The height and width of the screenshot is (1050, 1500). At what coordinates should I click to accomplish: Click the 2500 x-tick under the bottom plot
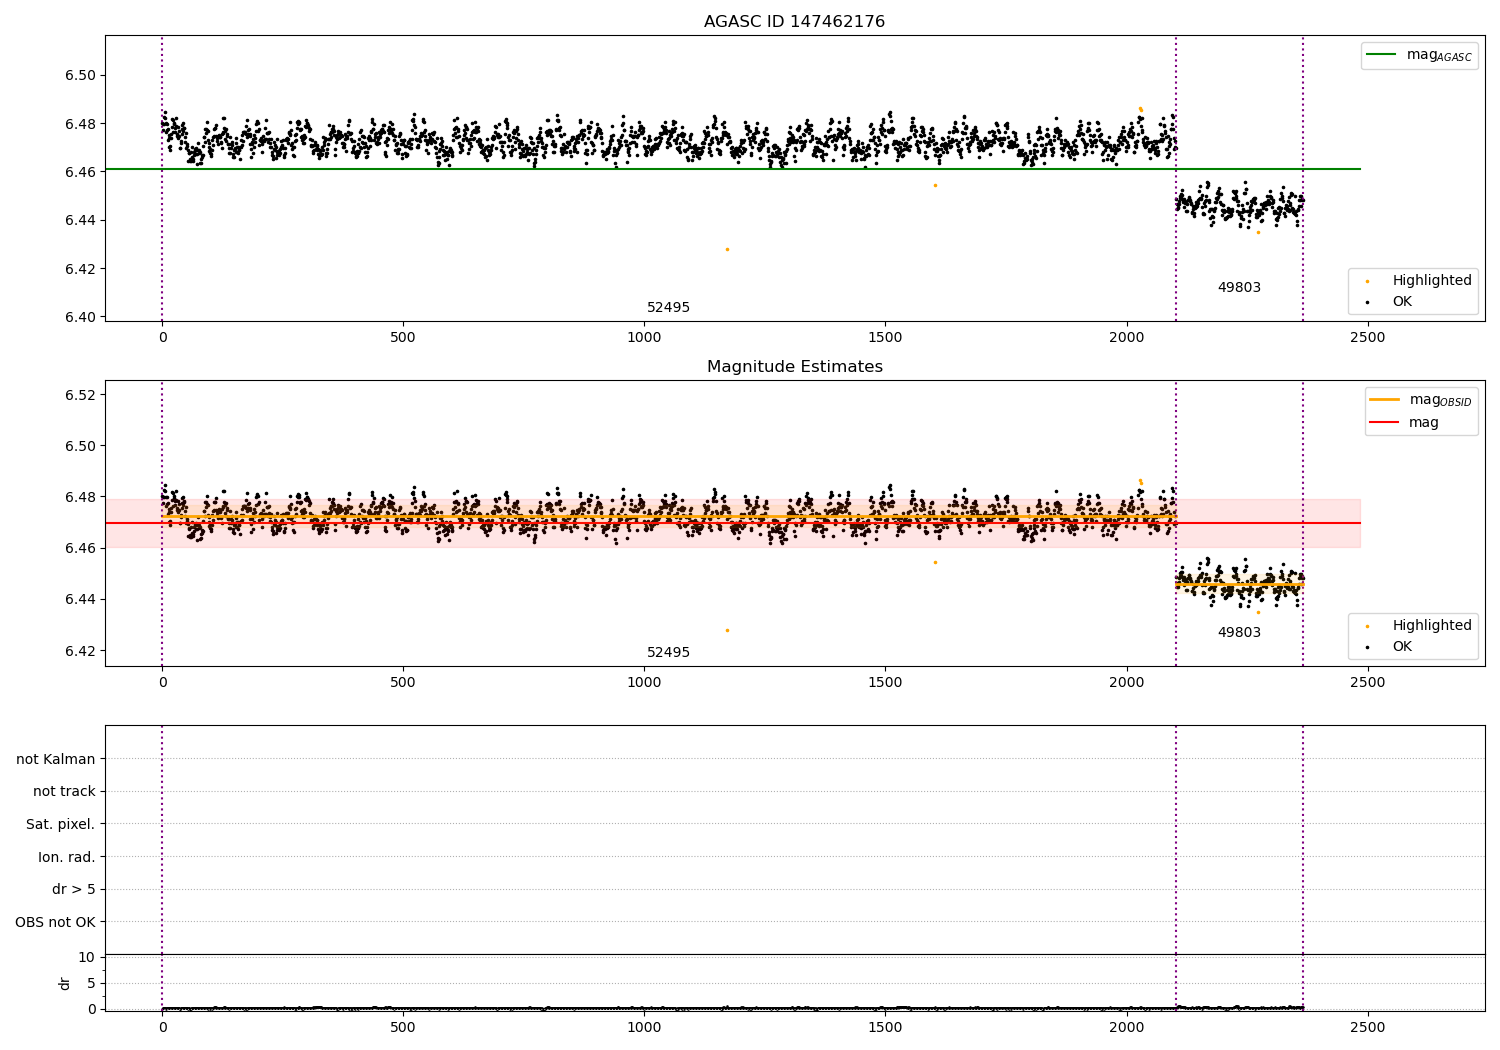(x=1368, y=1028)
